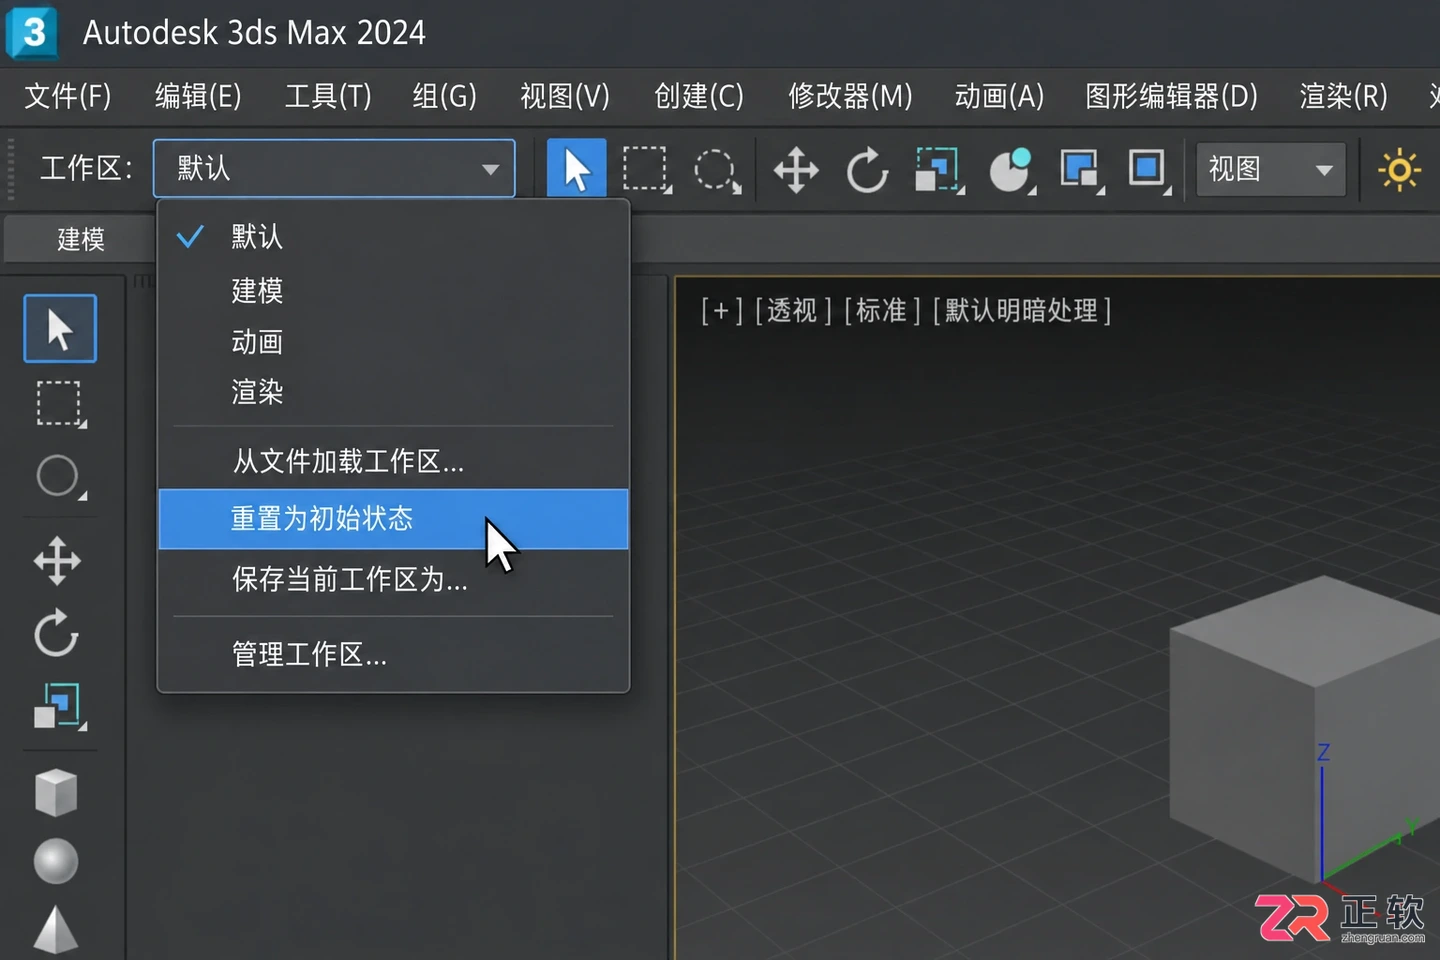Open the 视图 reference coordinate dropdown
Screen dimensions: 1440x960
[1270, 169]
